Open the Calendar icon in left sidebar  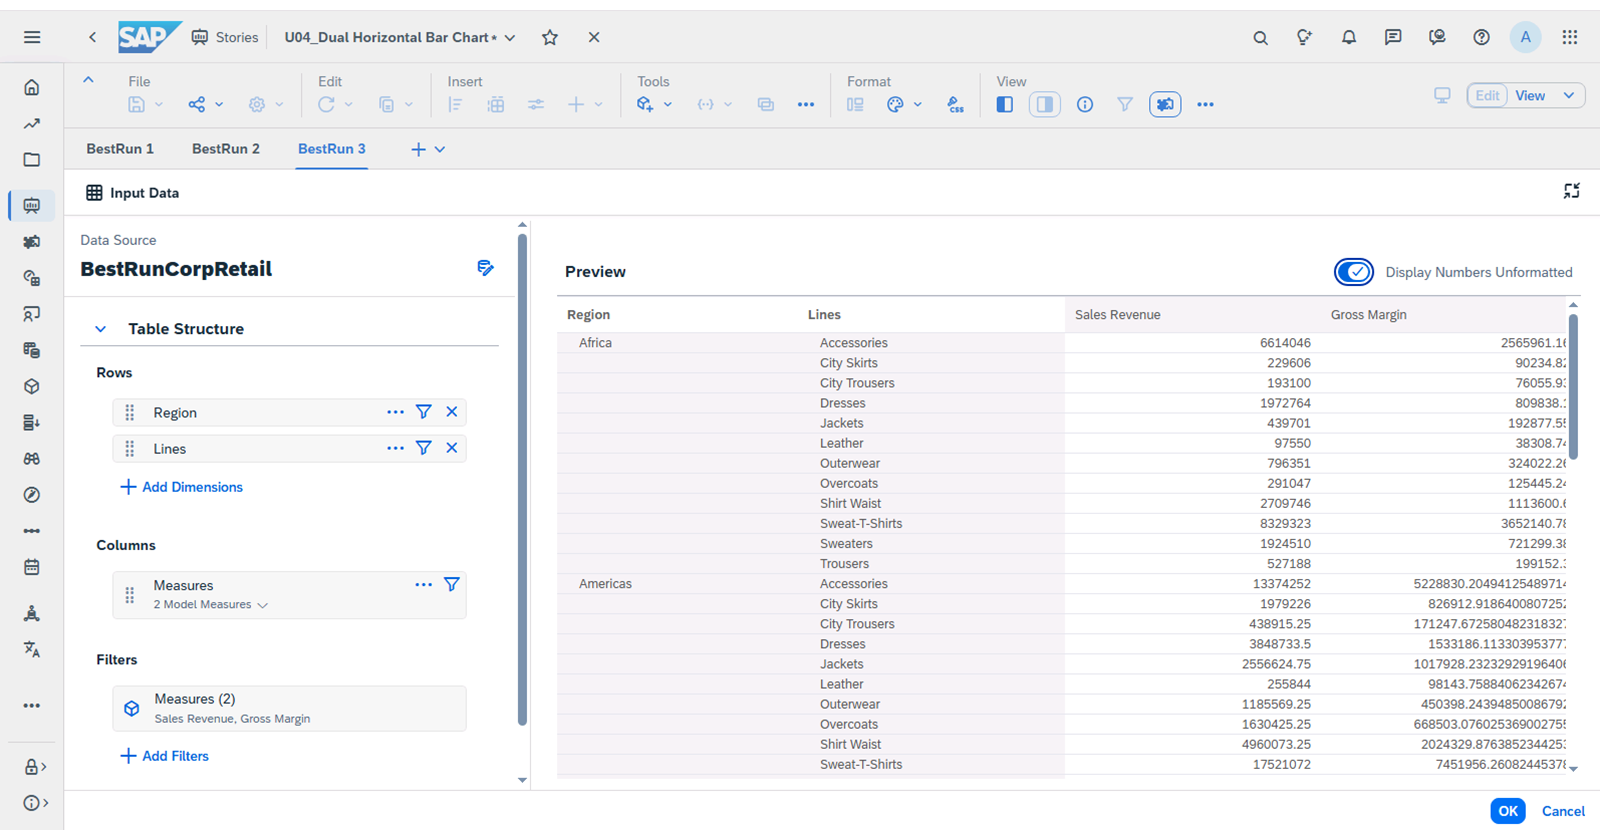[x=32, y=567]
